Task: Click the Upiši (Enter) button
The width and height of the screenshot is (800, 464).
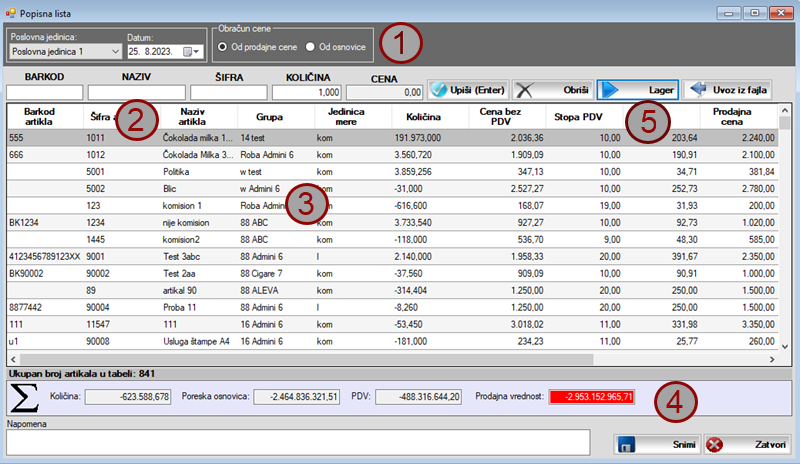Action: [x=468, y=90]
